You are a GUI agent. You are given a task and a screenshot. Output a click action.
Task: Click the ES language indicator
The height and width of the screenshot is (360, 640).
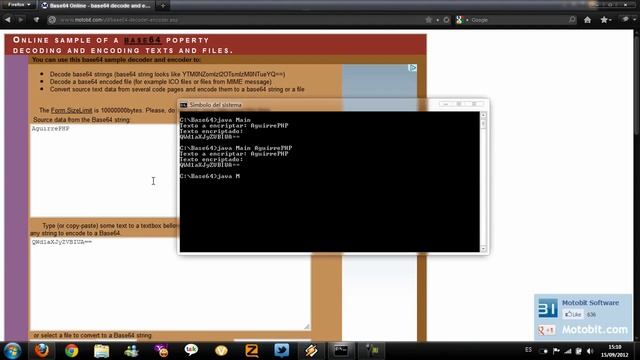pos(528,350)
